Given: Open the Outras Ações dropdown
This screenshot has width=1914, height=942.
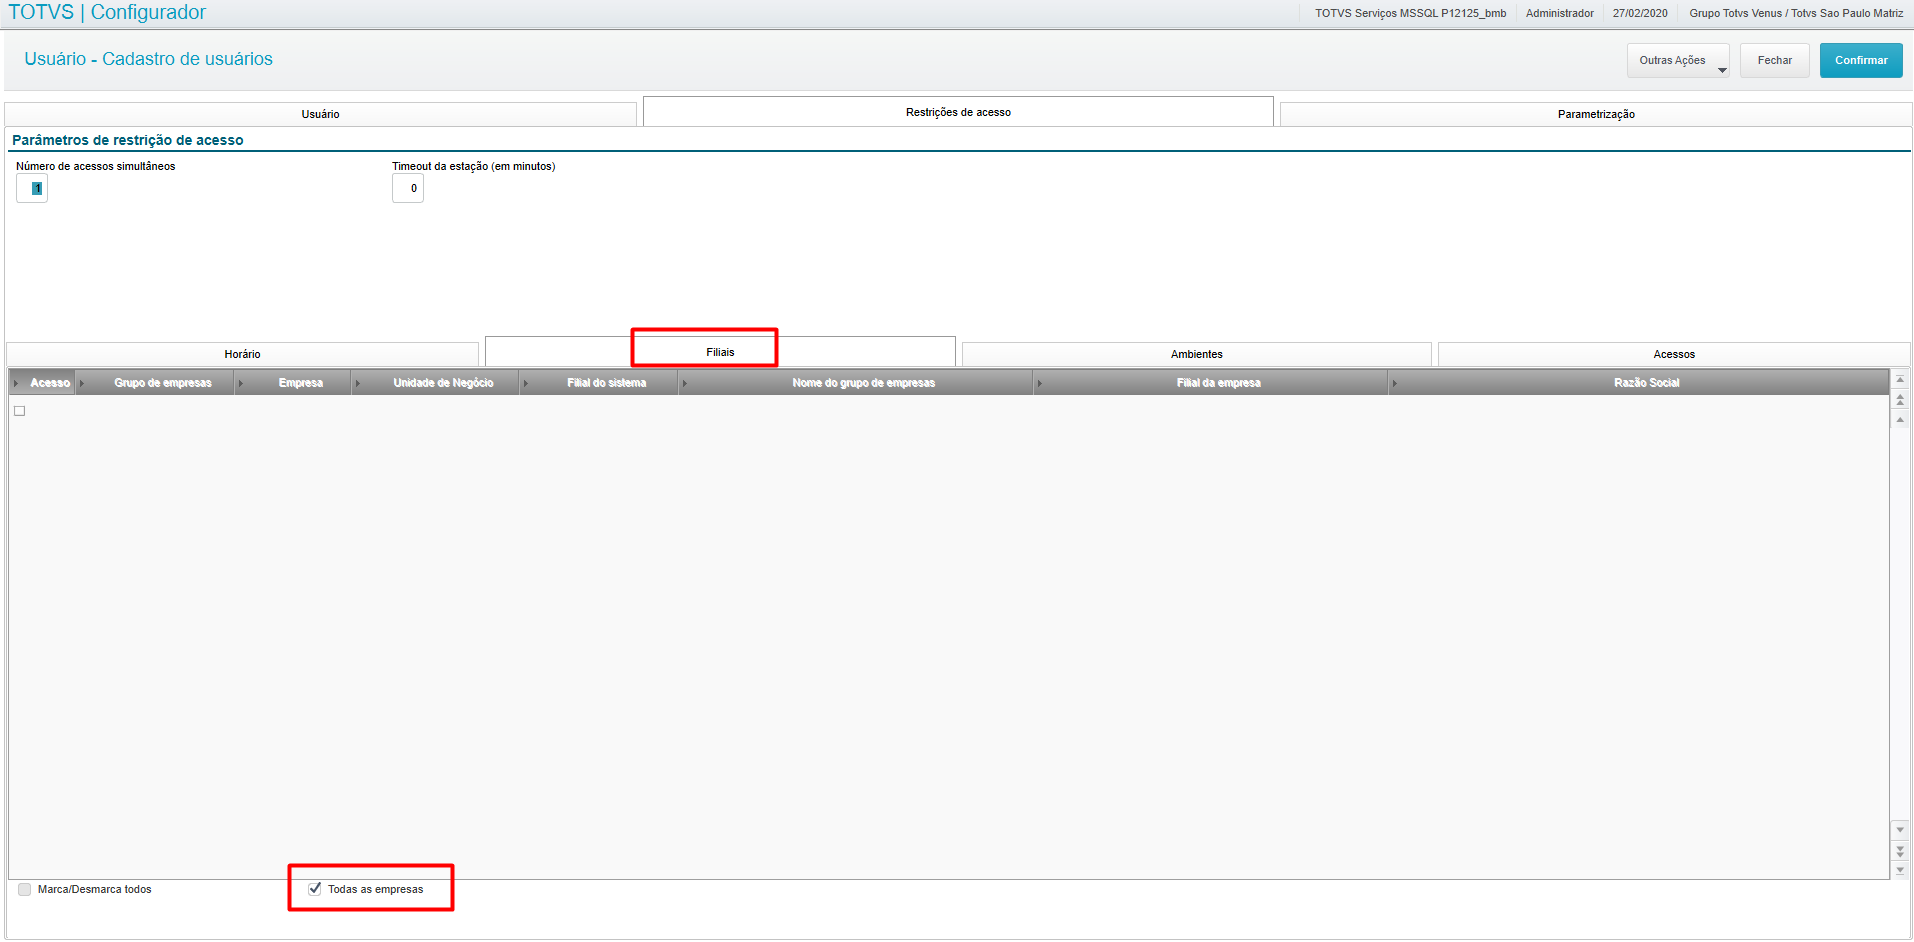Looking at the screenshot, I should click(1677, 60).
